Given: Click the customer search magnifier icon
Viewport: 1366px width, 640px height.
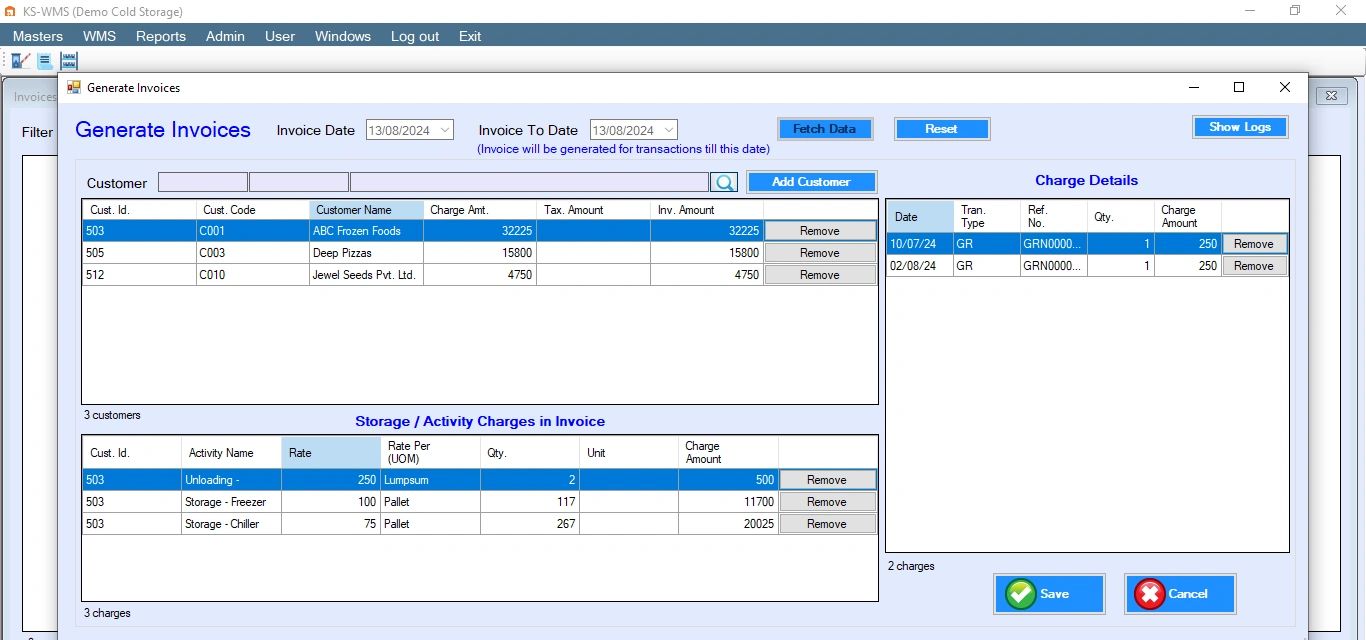Looking at the screenshot, I should pos(724,181).
